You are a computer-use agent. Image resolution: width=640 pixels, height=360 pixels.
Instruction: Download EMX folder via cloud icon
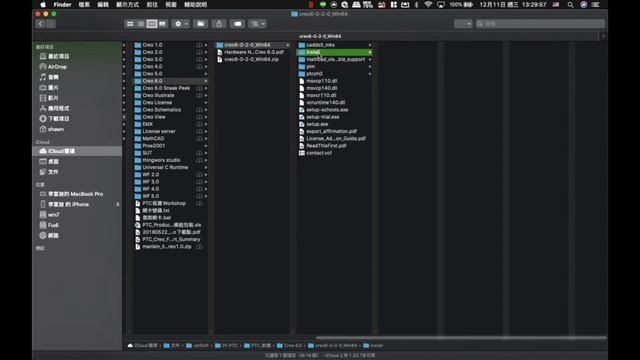(x=199, y=124)
